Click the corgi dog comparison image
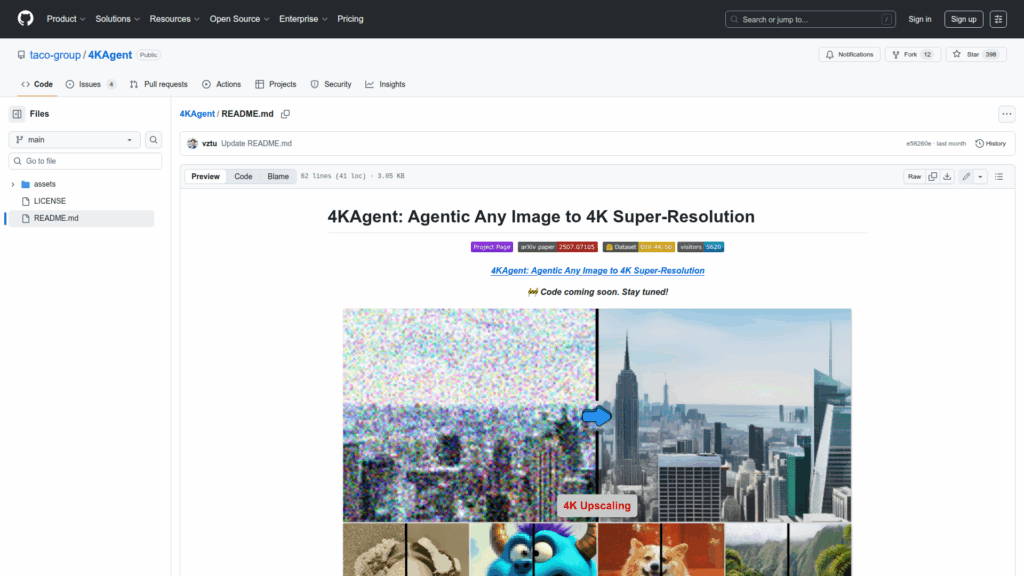This screenshot has height=576, width=1024. point(661,549)
